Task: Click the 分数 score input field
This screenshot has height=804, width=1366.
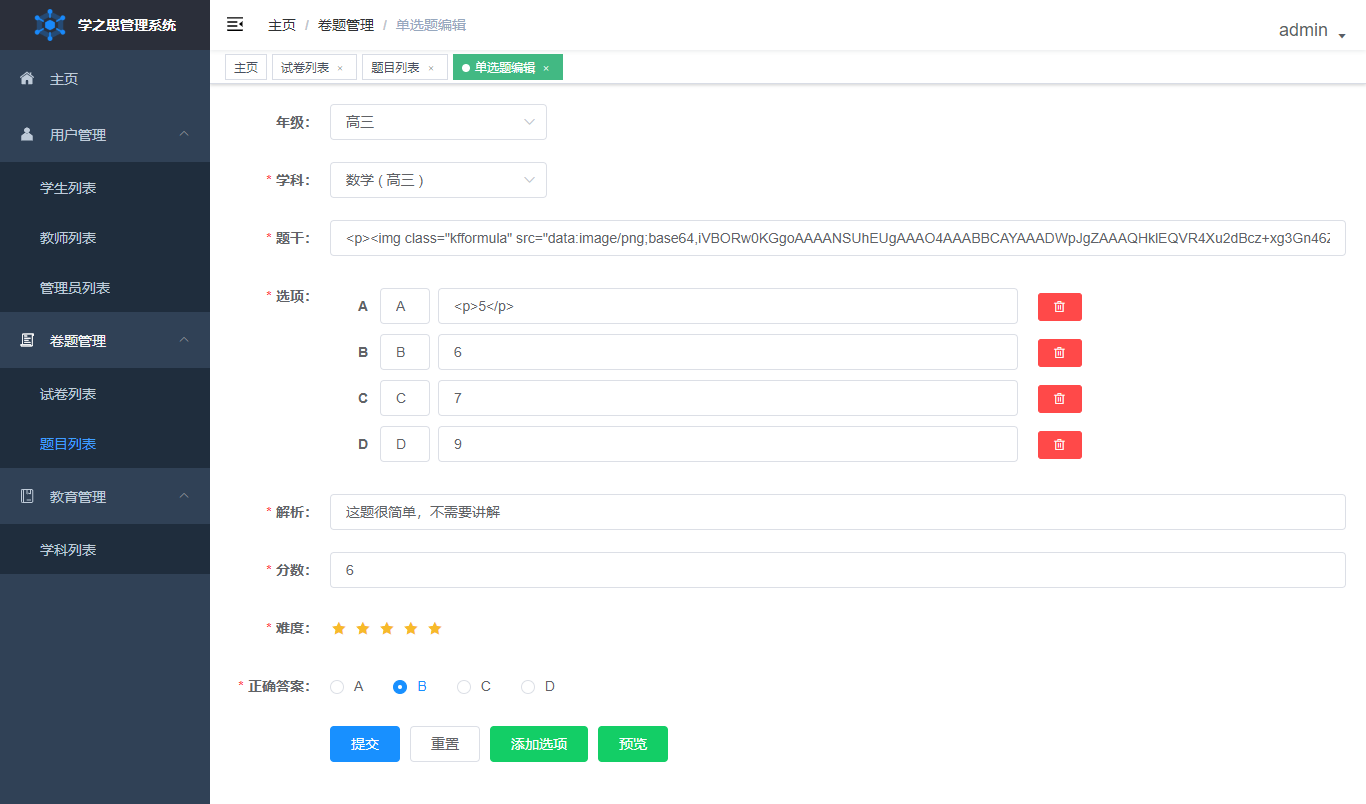Action: pyautogui.click(x=837, y=570)
